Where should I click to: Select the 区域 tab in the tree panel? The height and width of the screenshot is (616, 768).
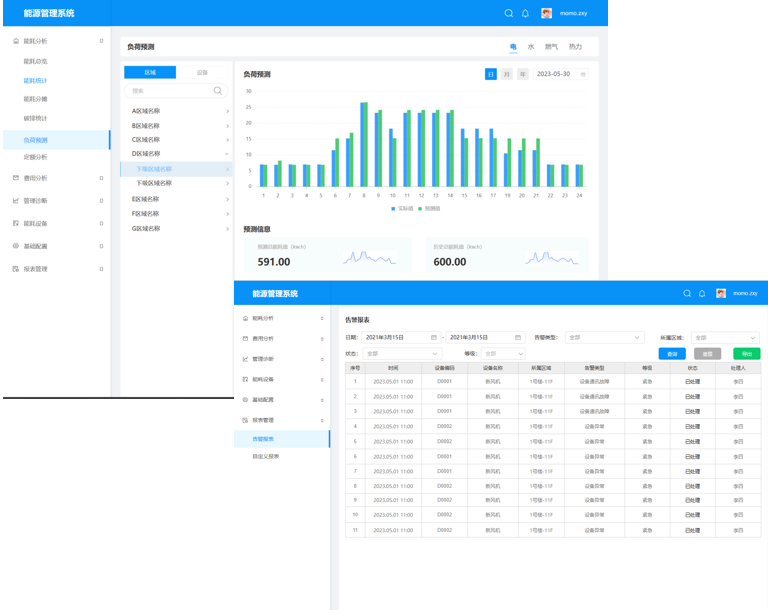pyautogui.click(x=150, y=72)
